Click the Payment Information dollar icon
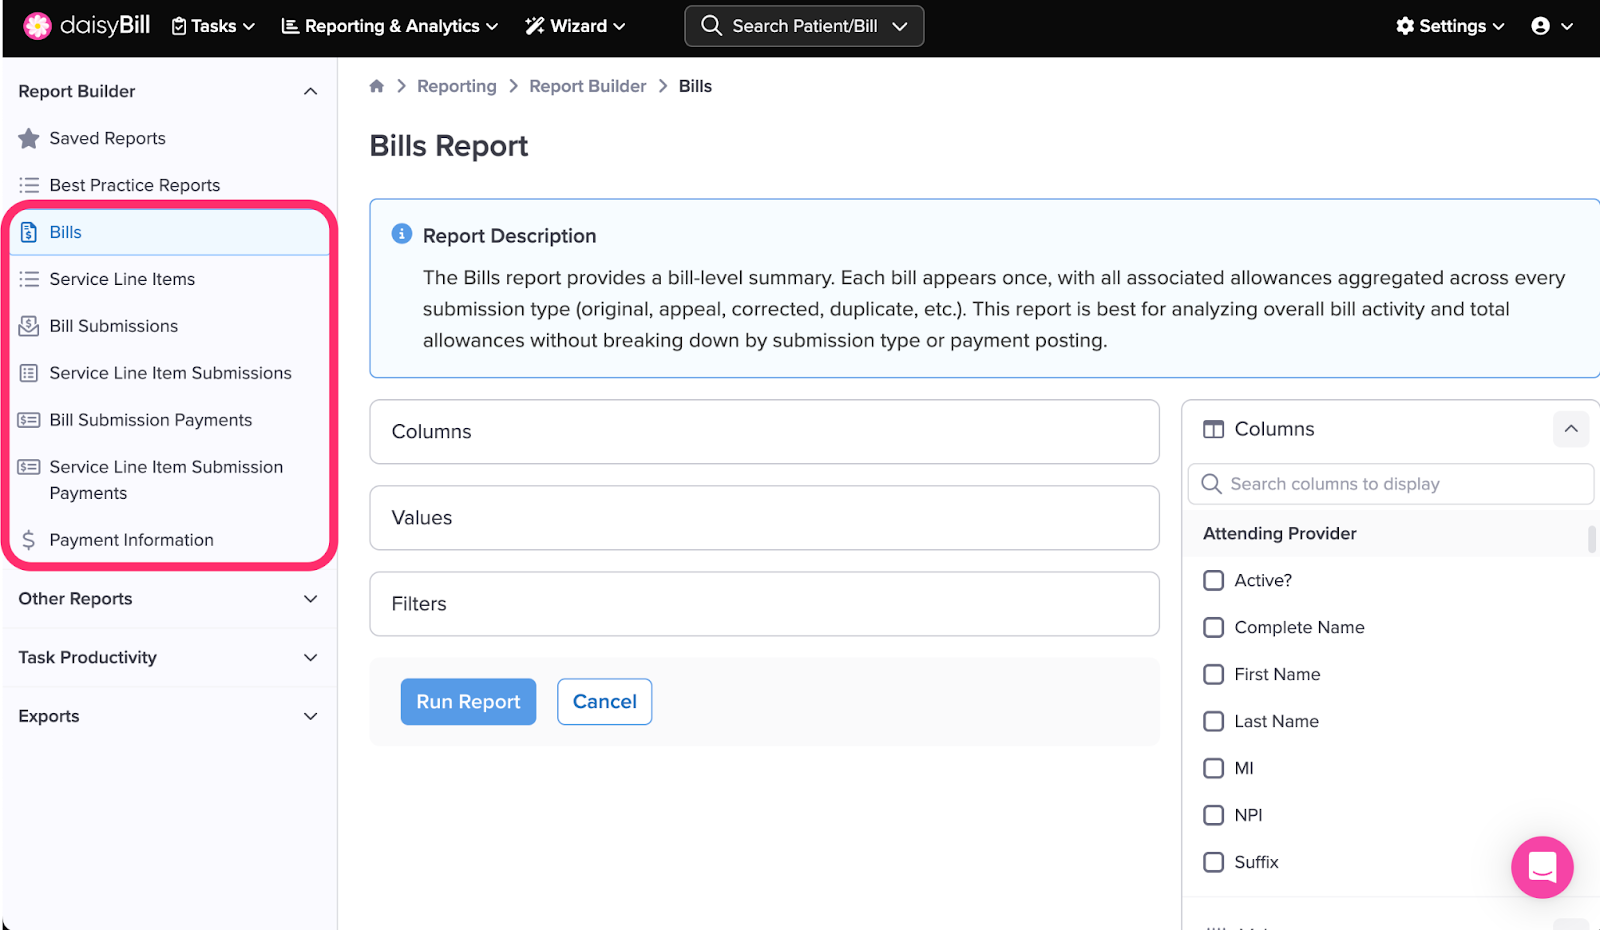 pos(29,540)
